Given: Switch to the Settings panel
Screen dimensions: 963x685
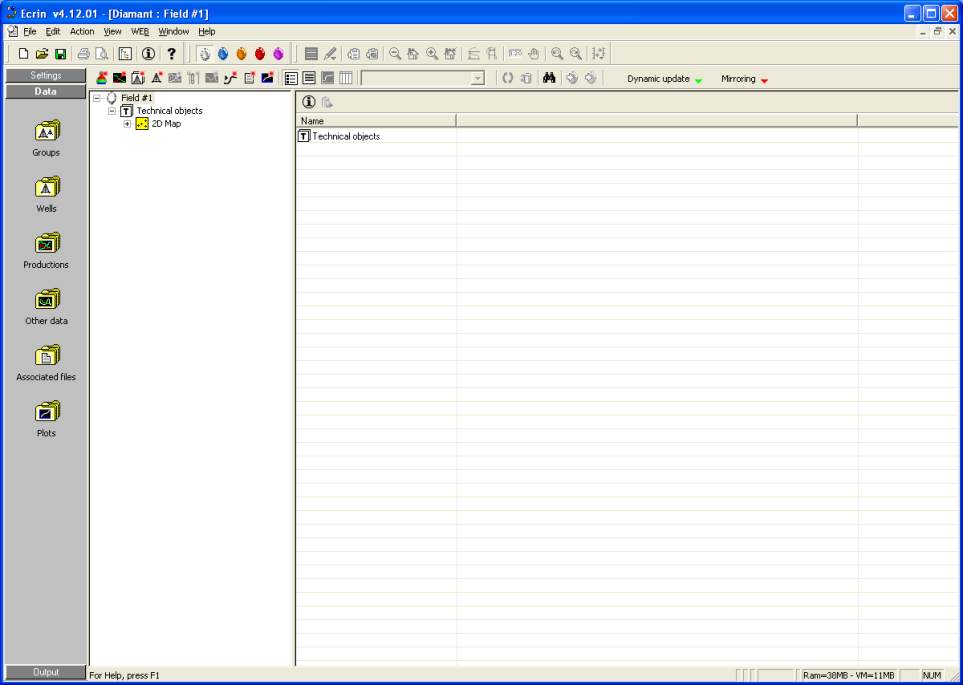Looking at the screenshot, I should (x=45, y=76).
